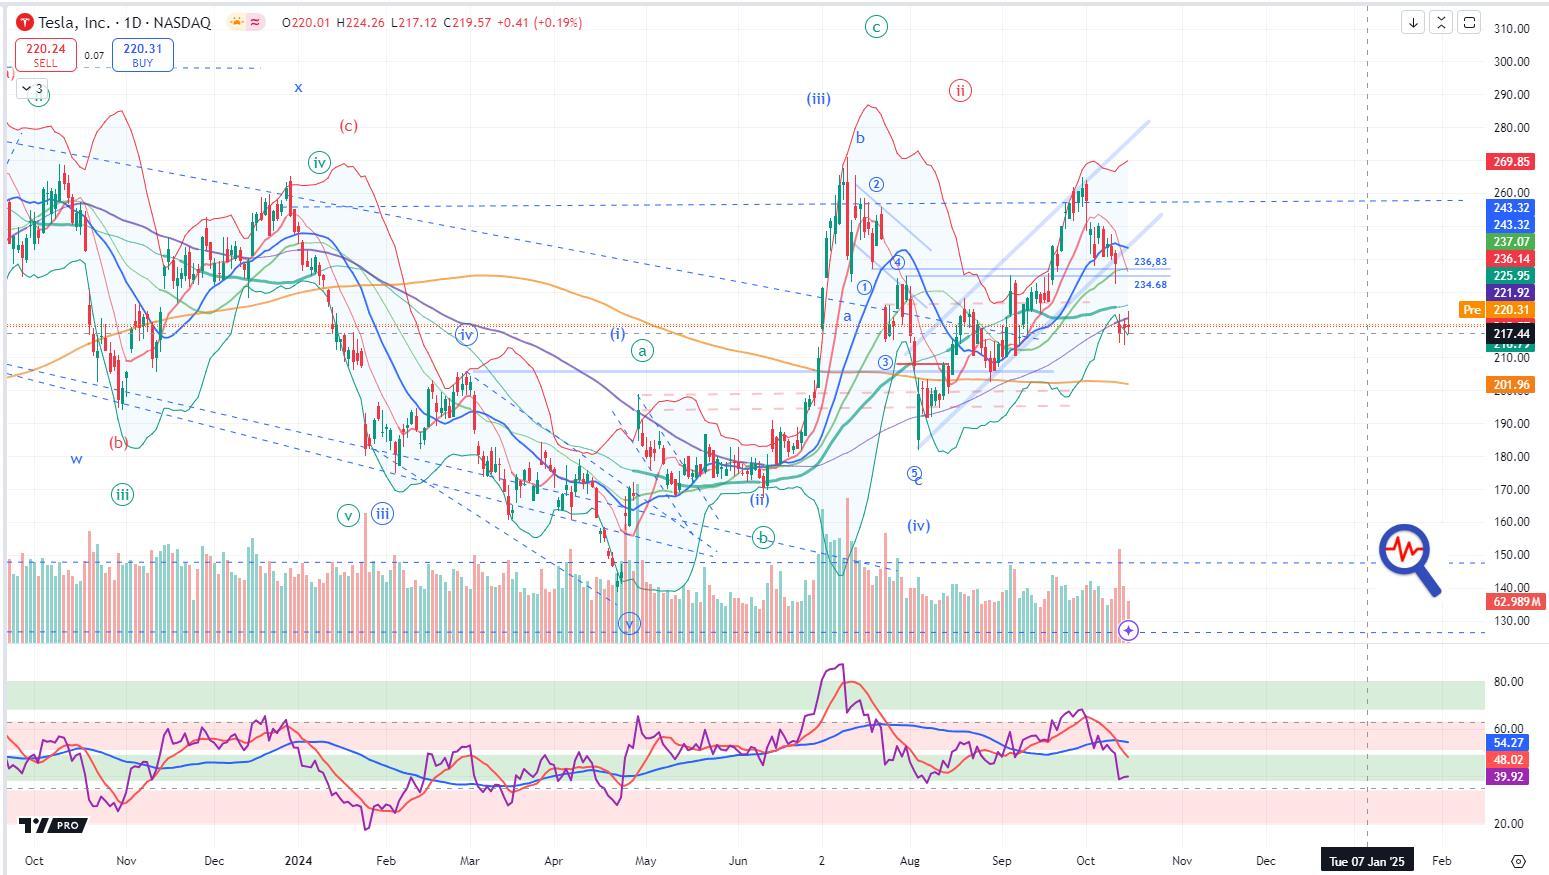Screen dimensions: 1549x875
Task: Click the blue '(iv)' wave label below August
Action: (919, 525)
